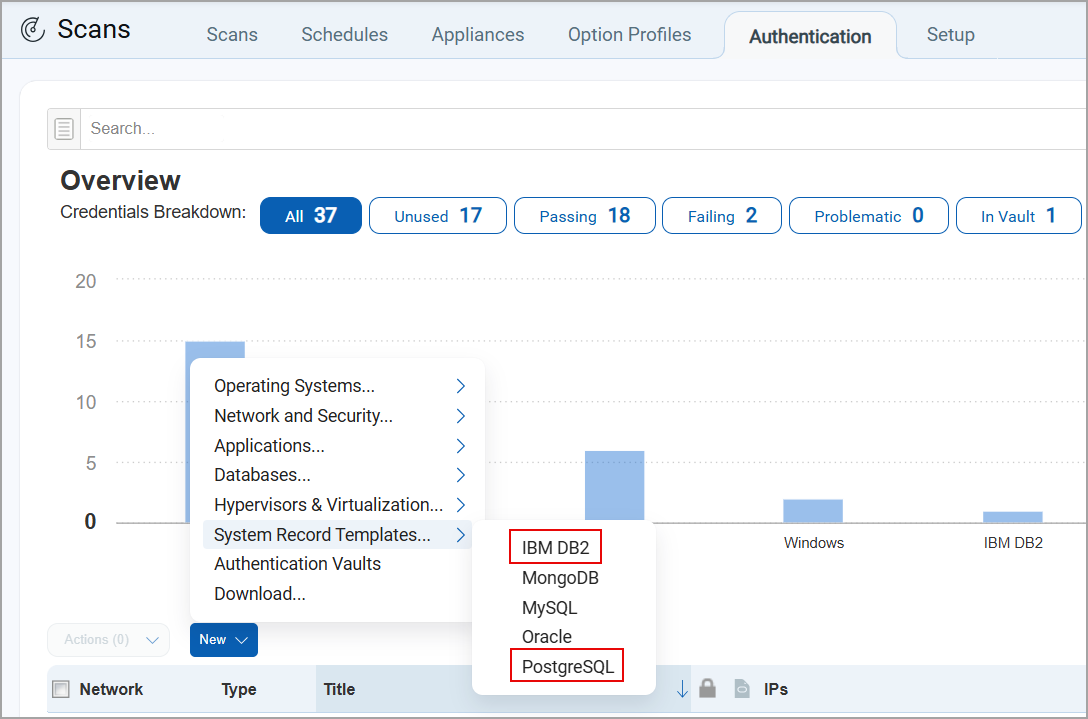
Task: Expand System Record Templates submenu arrow
Action: pyautogui.click(x=461, y=534)
